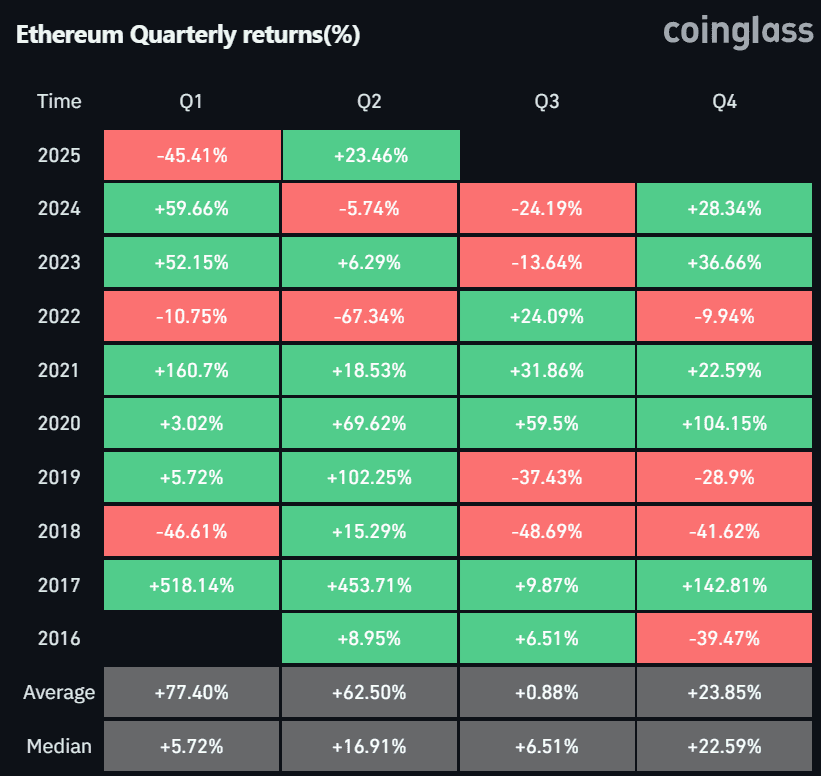821x776 pixels.
Task: Click the Median row label
Action: (x=59, y=746)
